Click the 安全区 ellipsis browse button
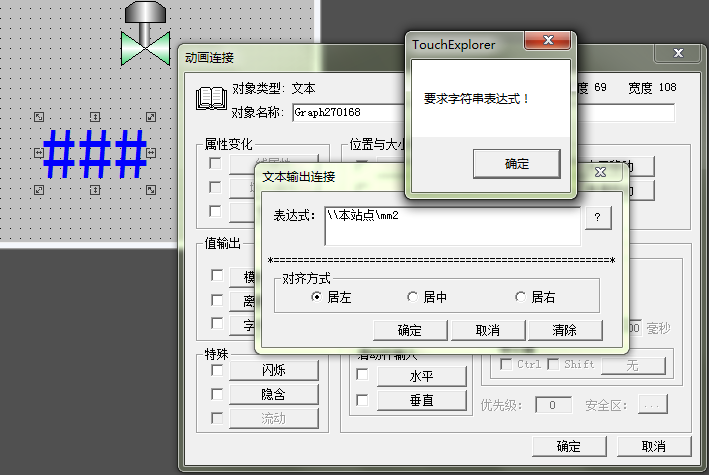This screenshot has height=475, width=709. click(652, 405)
